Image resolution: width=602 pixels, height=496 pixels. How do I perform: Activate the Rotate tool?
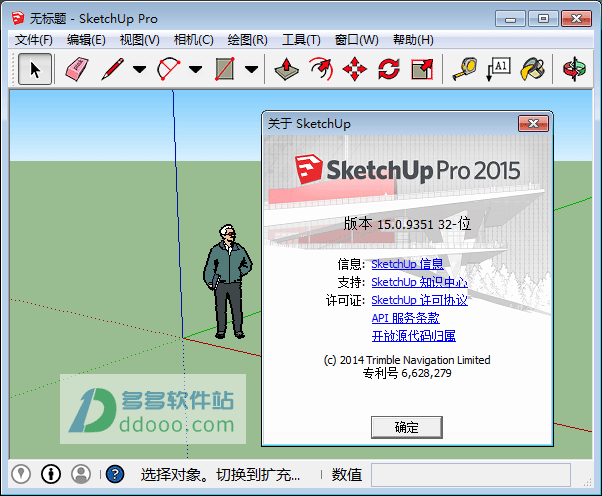click(x=389, y=69)
